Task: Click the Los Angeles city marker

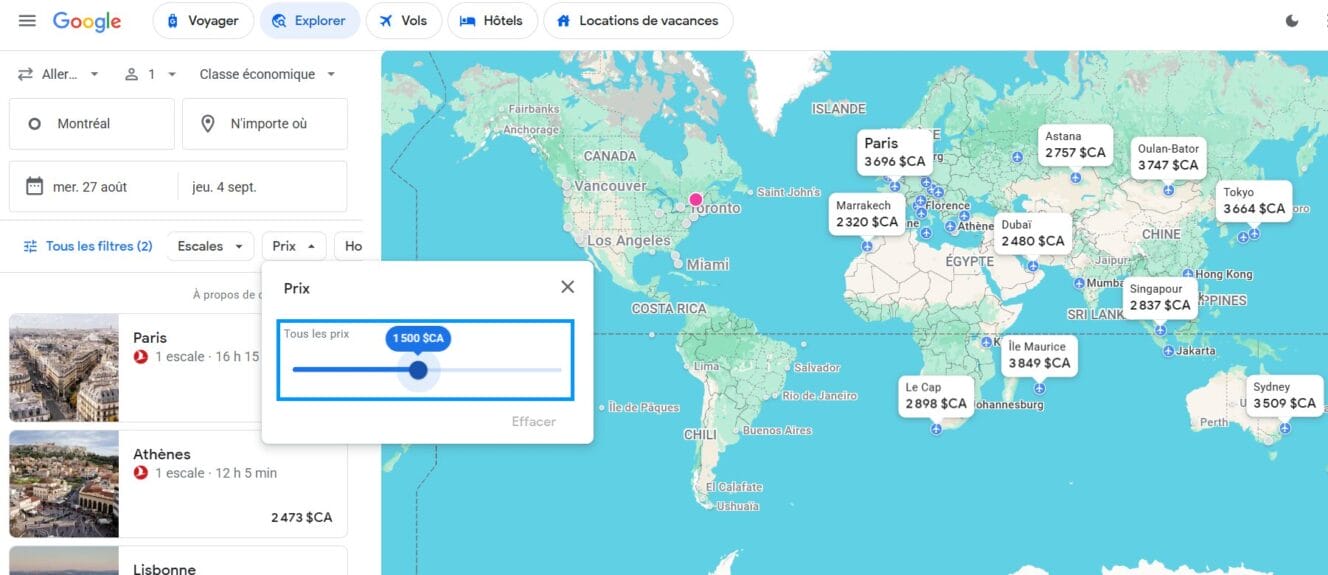Action: click(x=580, y=241)
